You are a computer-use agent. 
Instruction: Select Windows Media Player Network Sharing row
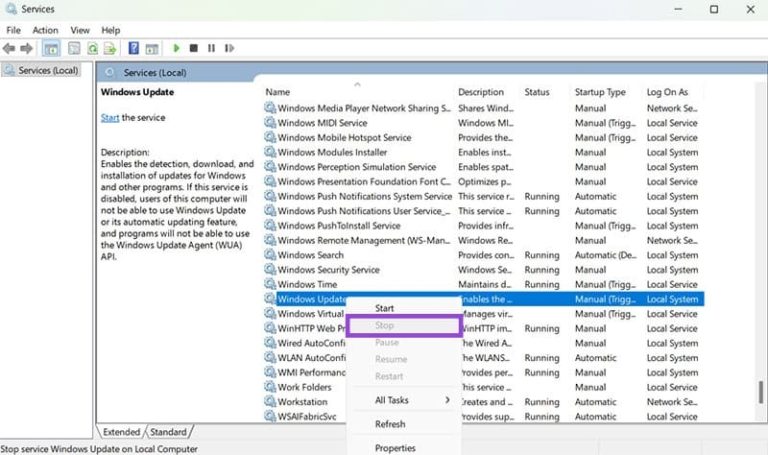[483, 108]
